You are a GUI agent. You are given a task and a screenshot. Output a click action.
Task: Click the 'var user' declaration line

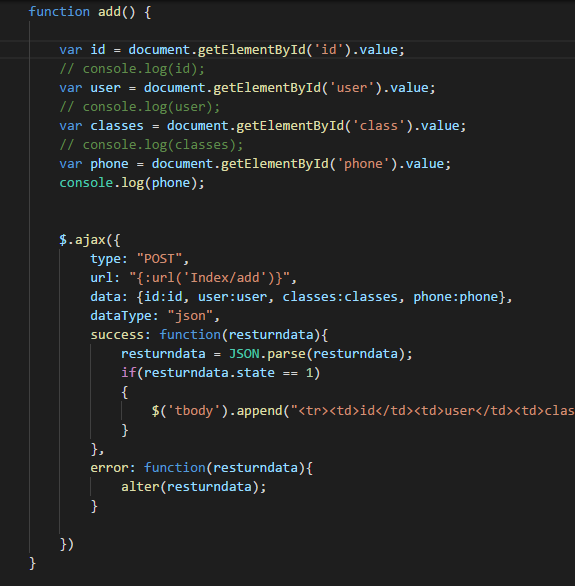click(x=247, y=88)
